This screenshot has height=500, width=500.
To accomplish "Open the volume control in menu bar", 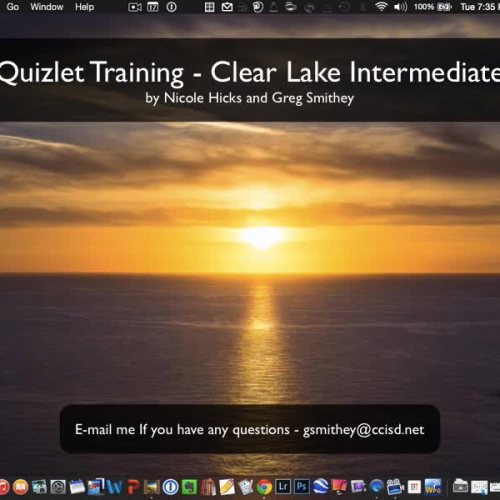I will coord(400,7).
